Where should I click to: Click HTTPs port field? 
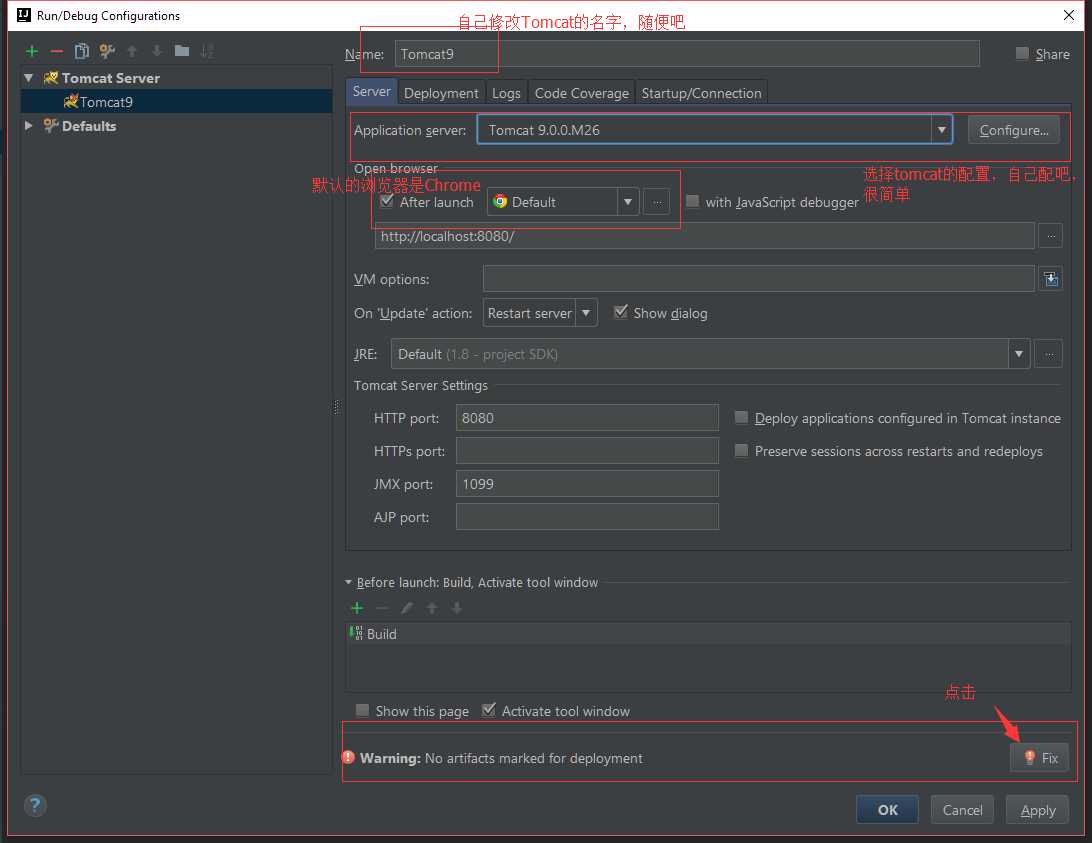tap(587, 451)
